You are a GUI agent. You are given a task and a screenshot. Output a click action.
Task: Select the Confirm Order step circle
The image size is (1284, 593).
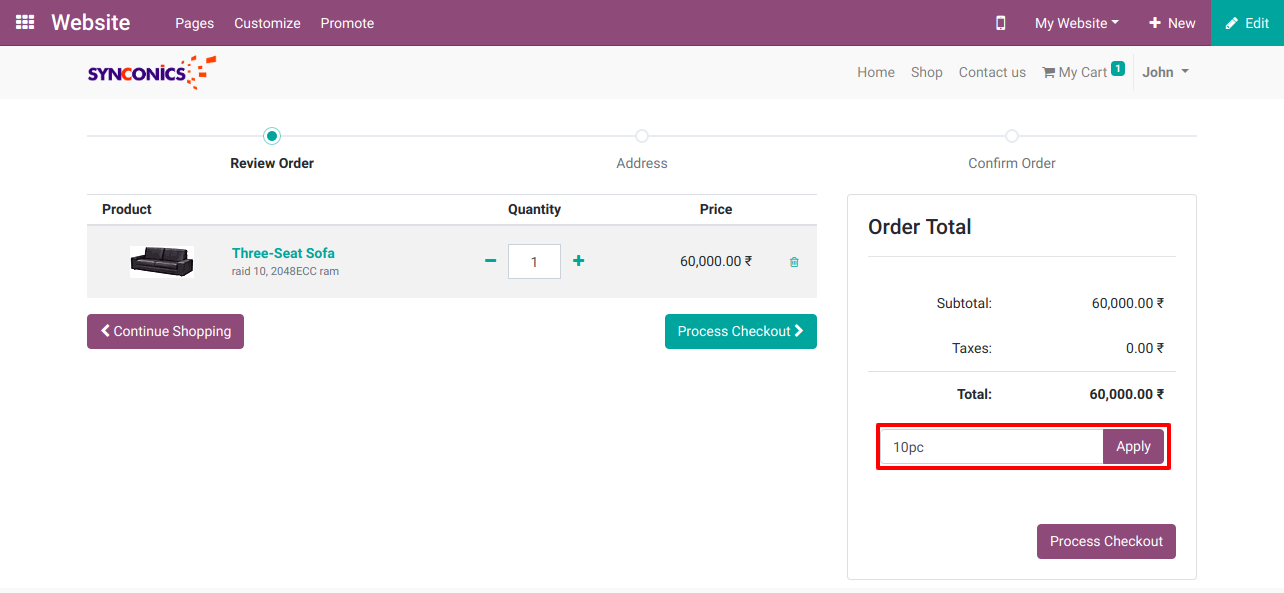(1012, 136)
